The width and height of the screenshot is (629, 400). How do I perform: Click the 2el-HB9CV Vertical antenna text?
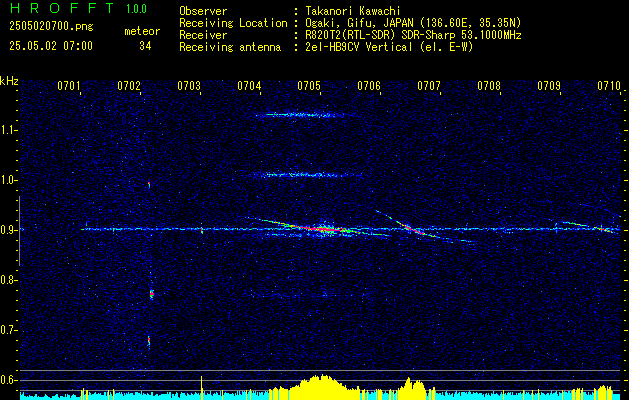coord(389,47)
